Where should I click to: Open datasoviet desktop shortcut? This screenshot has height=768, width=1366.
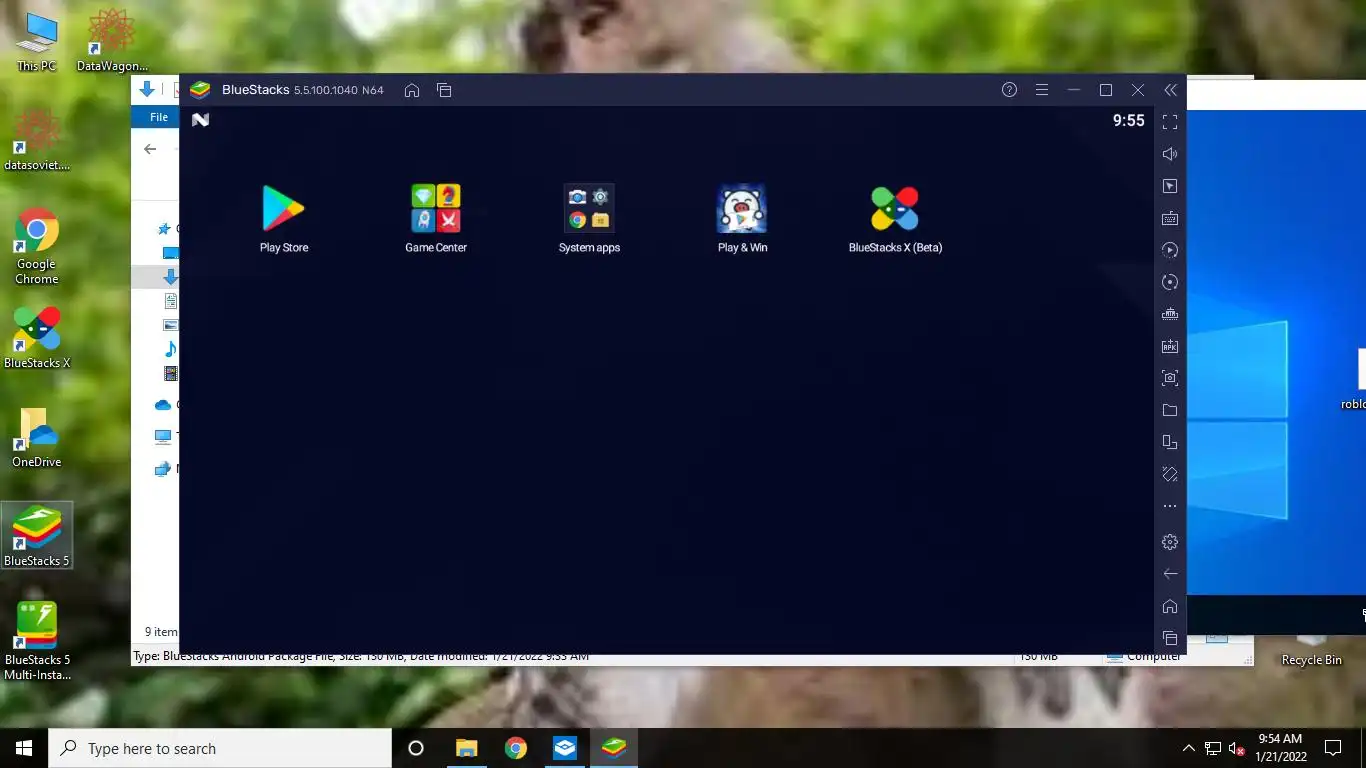[x=37, y=140]
